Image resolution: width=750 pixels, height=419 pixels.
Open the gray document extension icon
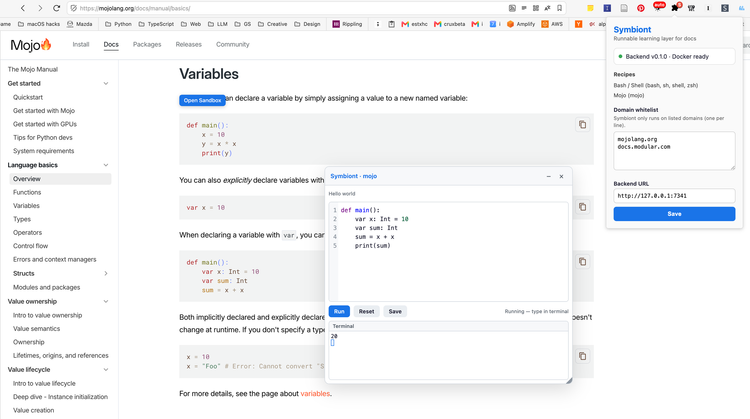pyautogui.click(x=624, y=8)
